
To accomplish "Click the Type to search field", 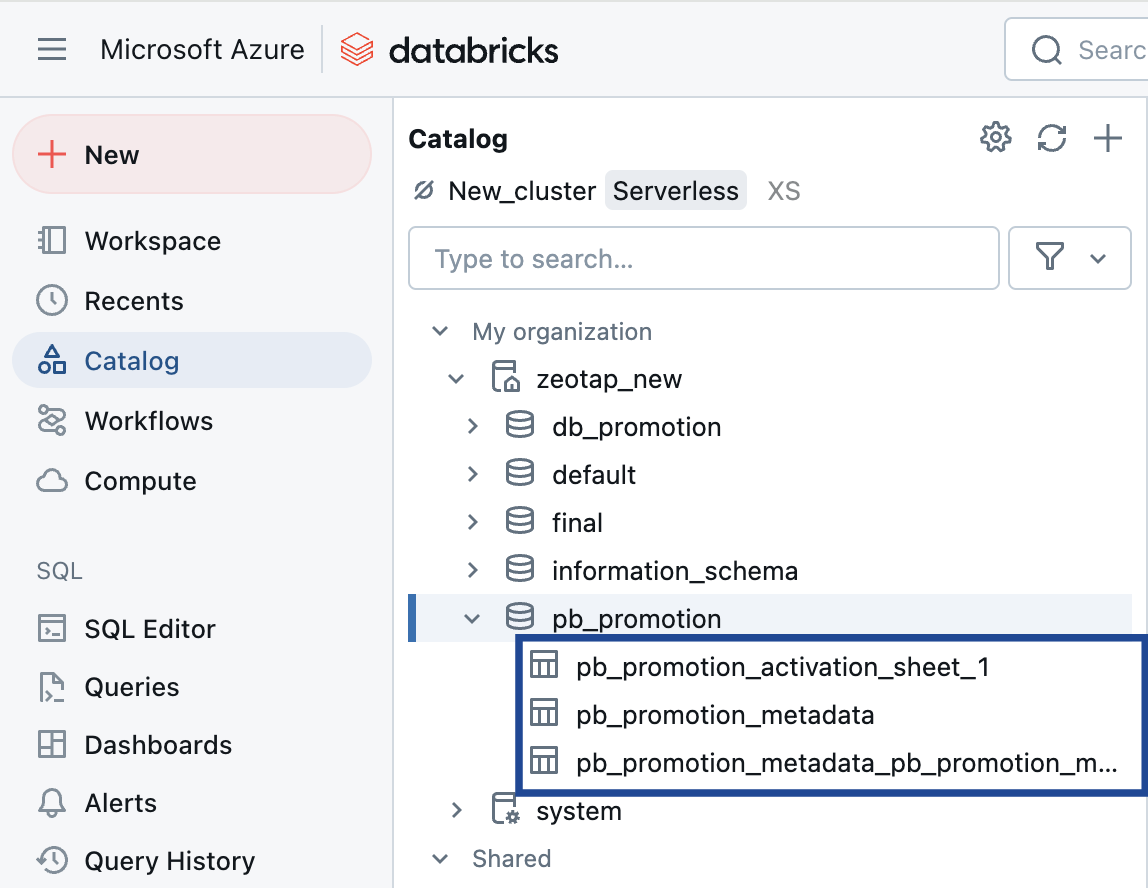I will 704,259.
